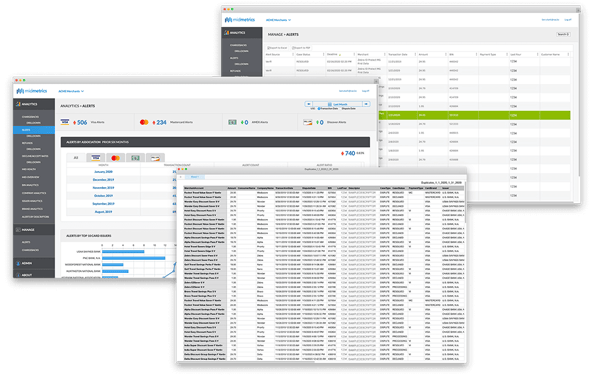Select the AMEX tab in Alerts by Association
Image resolution: width=600 pixels, height=375 pixels.
[135, 158]
